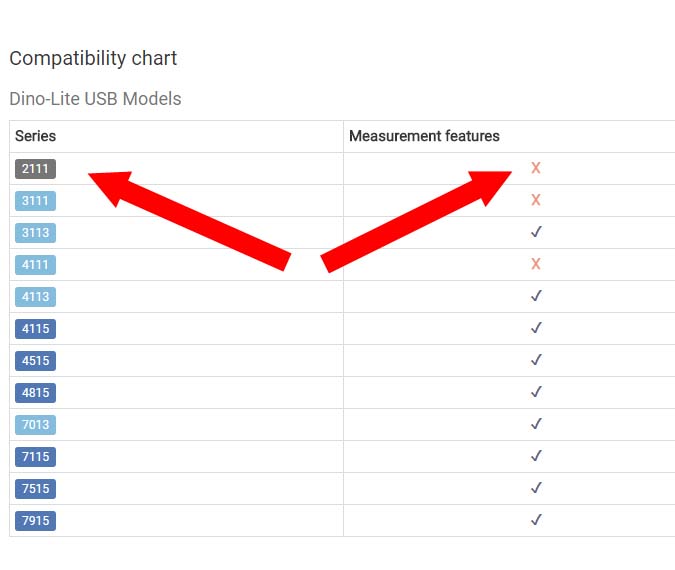The width and height of the screenshot is (675, 570).
Task: Click the checkmark in 4113 row
Action: [536, 296]
